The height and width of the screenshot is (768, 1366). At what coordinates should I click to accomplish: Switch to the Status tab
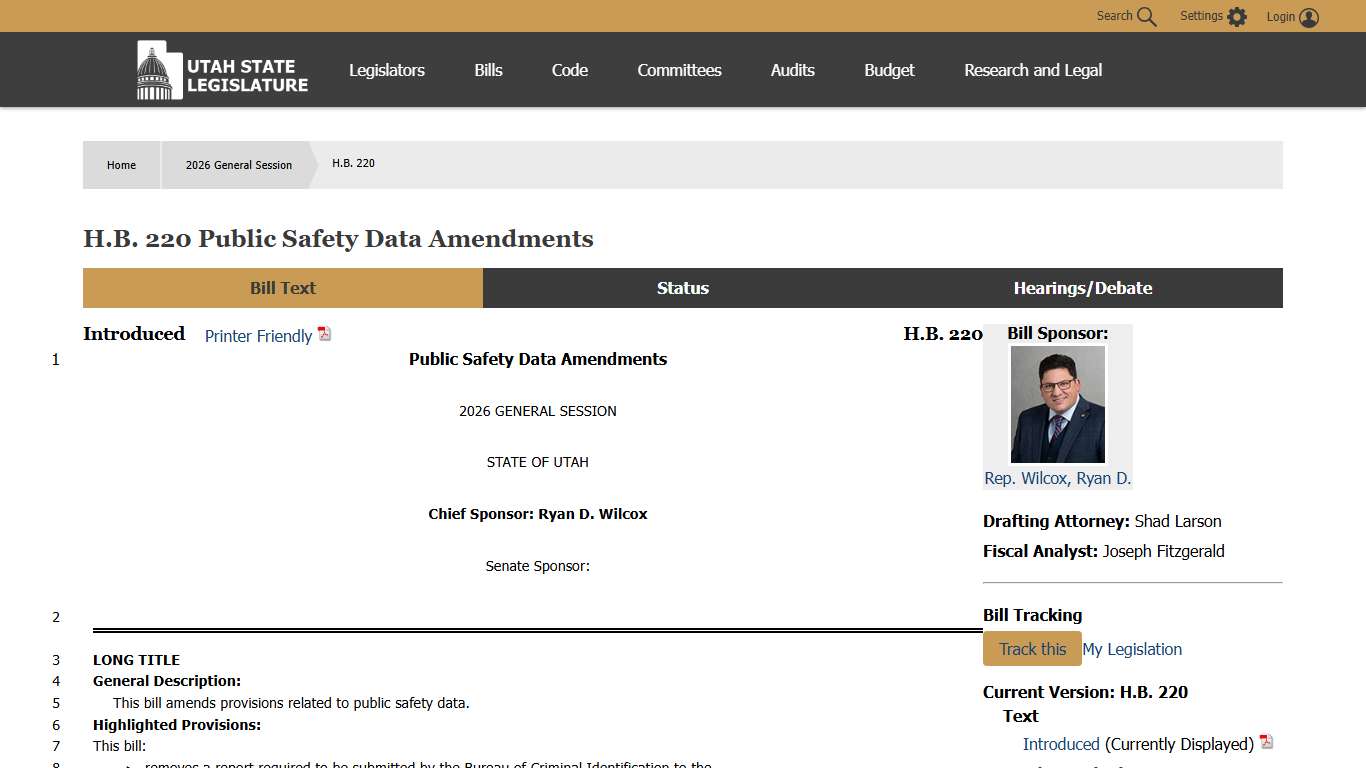682,288
